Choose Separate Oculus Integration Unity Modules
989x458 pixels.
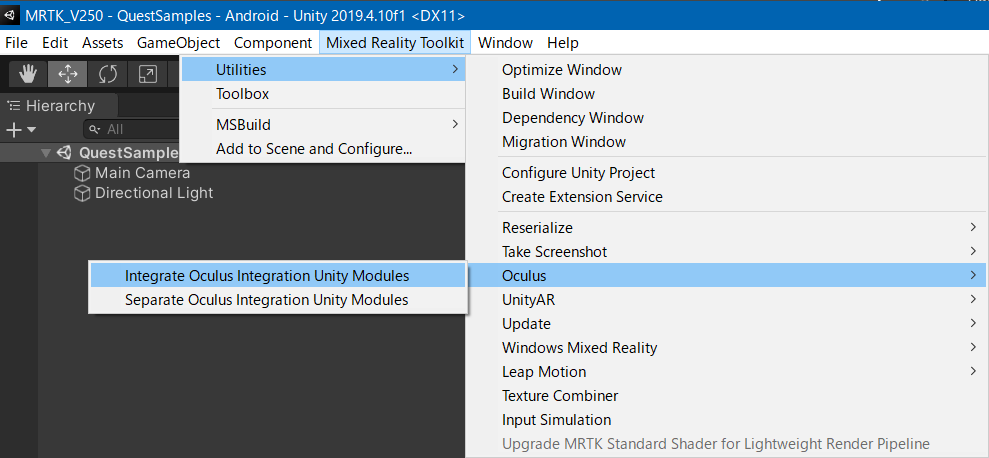[x=267, y=299]
